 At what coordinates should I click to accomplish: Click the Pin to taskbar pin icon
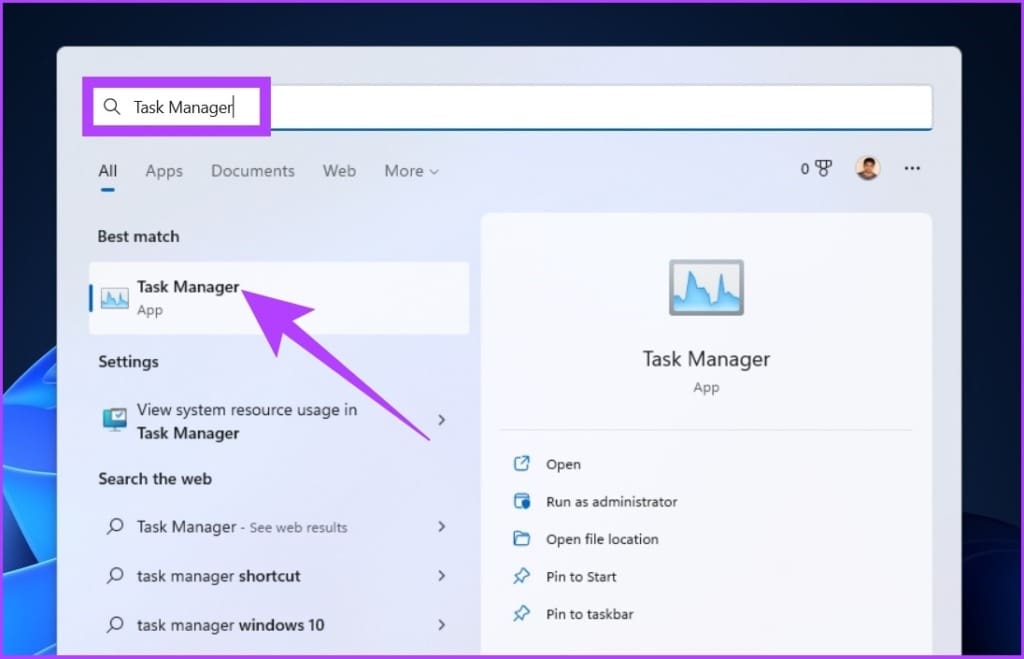click(521, 613)
